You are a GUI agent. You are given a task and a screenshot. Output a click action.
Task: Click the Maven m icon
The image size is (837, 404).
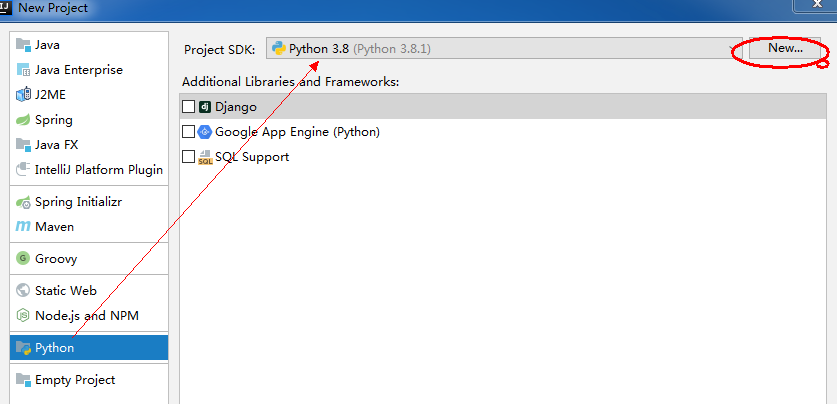pyautogui.click(x=23, y=227)
